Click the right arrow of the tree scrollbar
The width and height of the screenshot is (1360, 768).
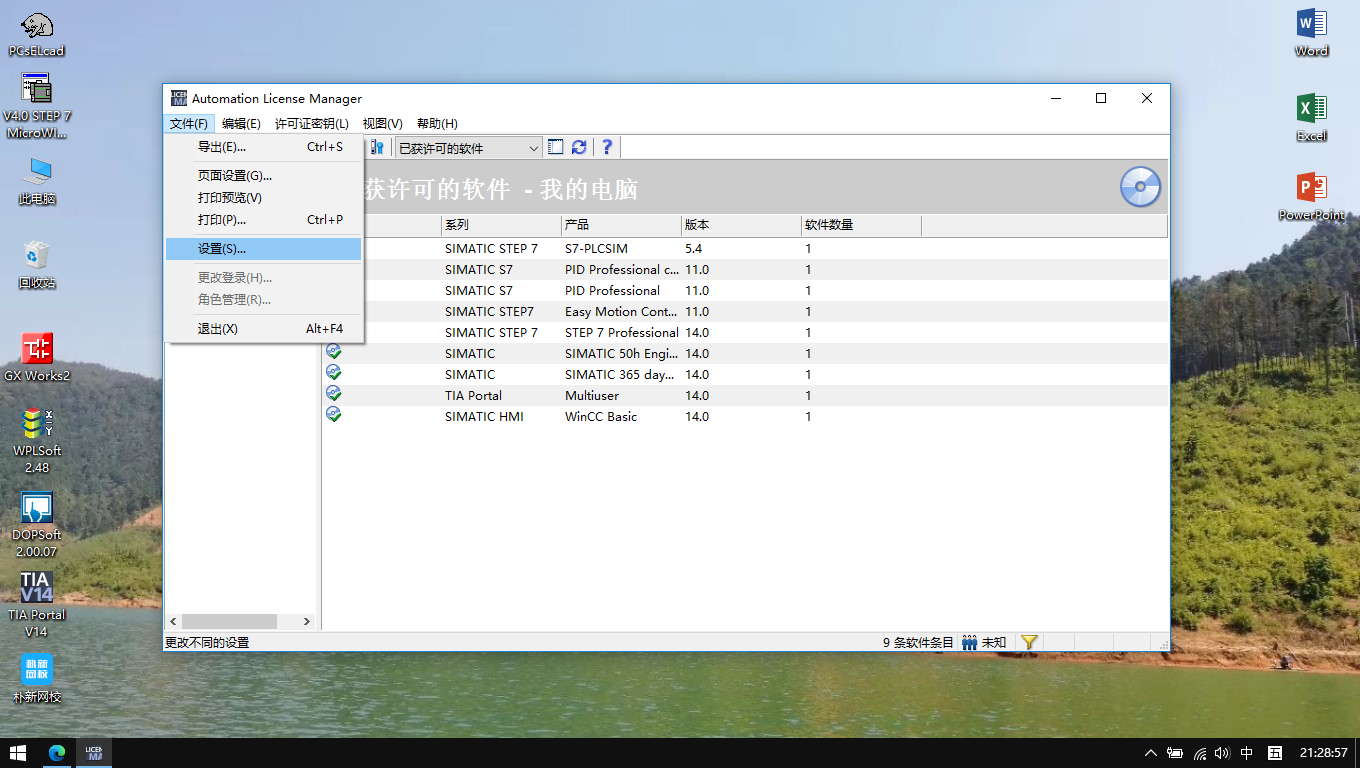pyautogui.click(x=307, y=621)
